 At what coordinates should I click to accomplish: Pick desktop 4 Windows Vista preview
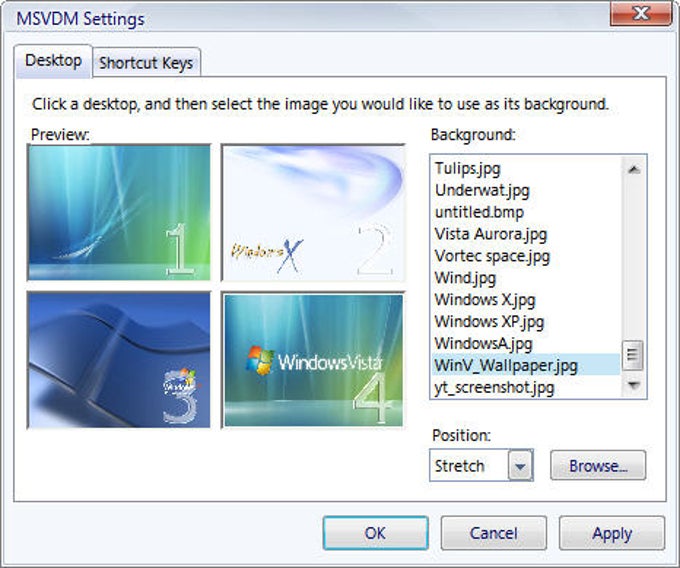coord(313,360)
